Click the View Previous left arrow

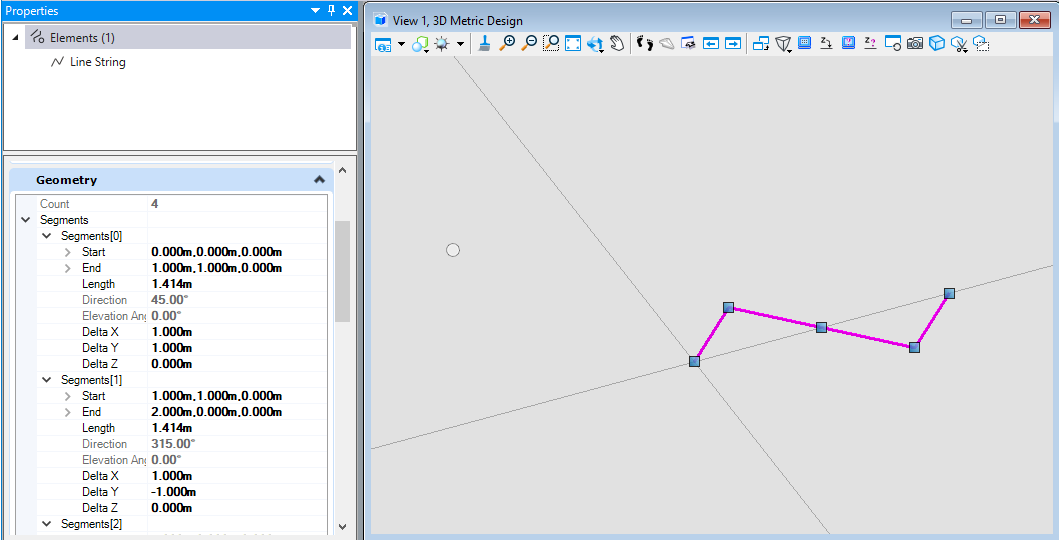(x=711, y=44)
